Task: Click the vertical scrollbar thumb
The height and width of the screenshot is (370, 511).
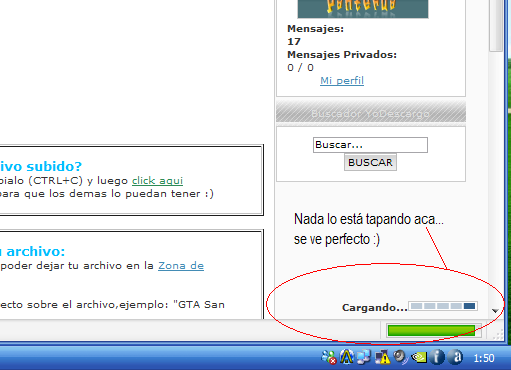Action: [x=495, y=26]
